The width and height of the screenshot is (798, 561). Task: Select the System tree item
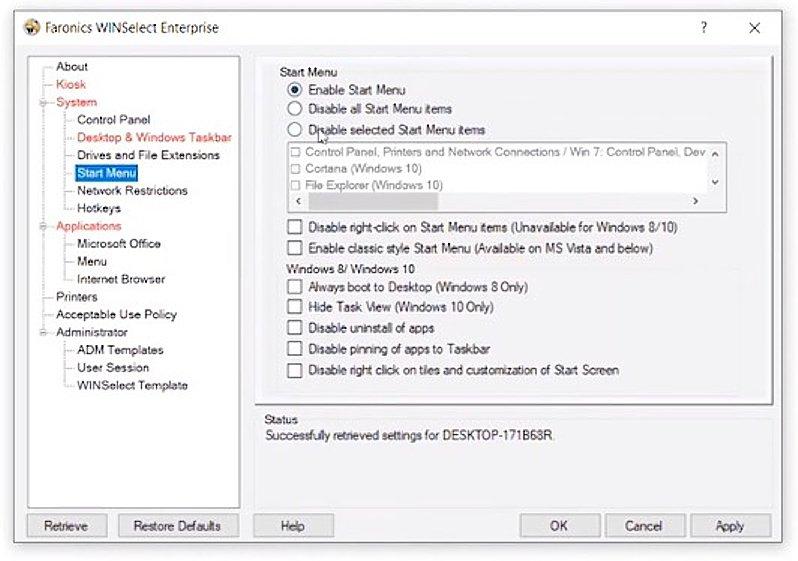click(76, 102)
